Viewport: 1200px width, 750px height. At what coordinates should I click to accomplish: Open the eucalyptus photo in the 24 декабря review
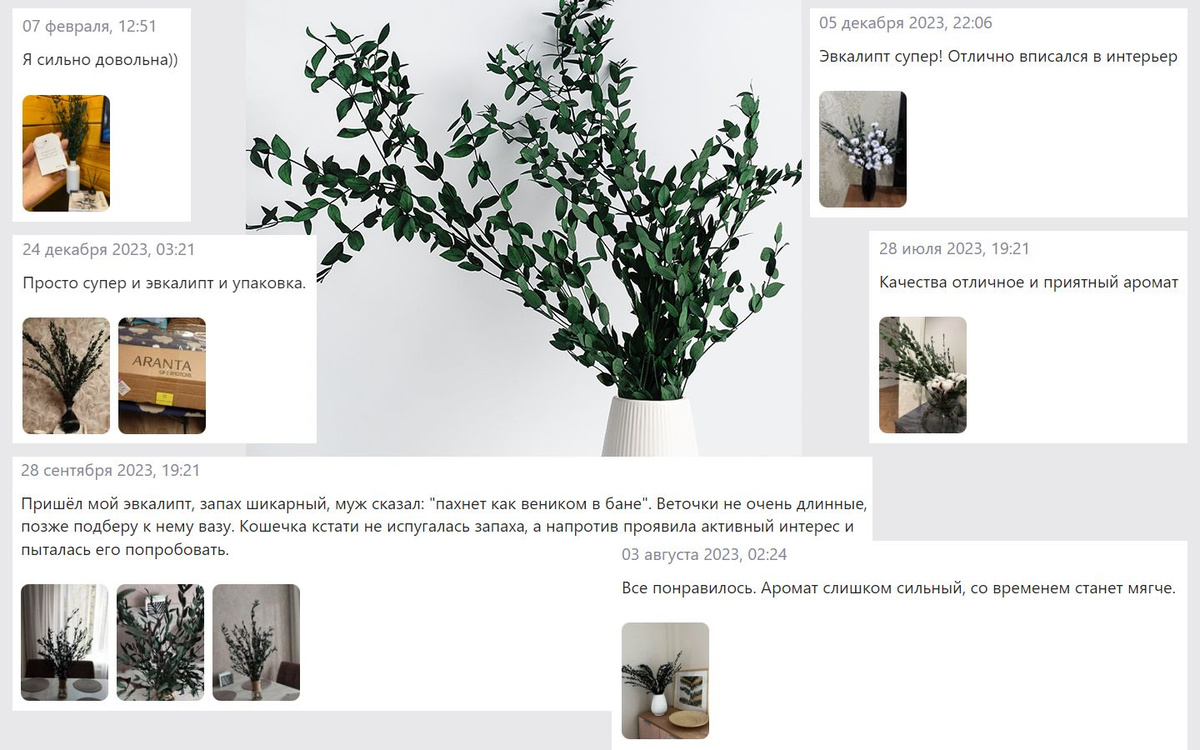tap(66, 376)
